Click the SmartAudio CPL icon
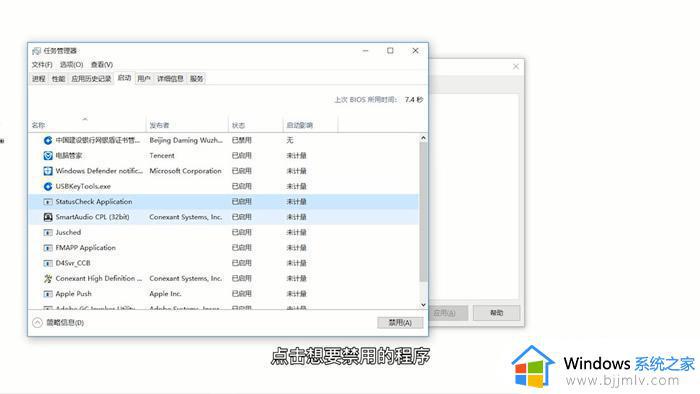Screen dimensions: 700x394 pos(48,217)
